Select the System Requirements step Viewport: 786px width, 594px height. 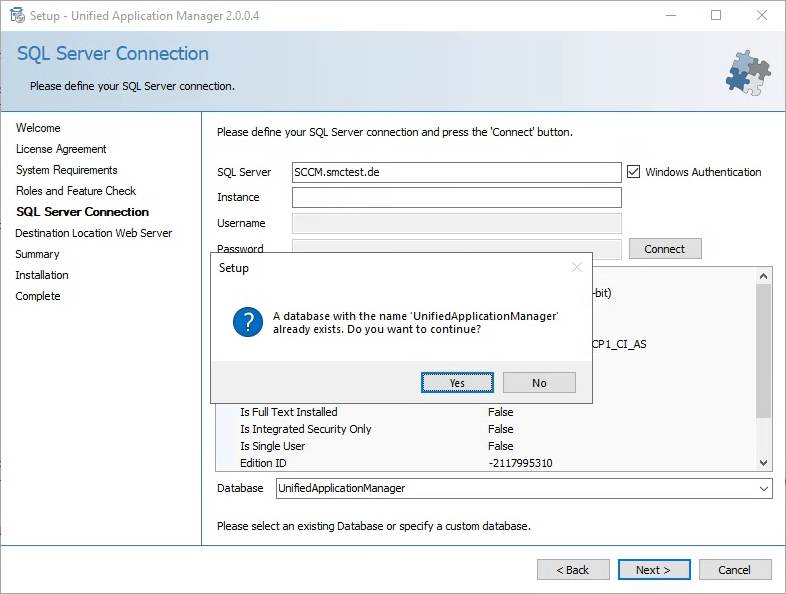click(x=67, y=170)
